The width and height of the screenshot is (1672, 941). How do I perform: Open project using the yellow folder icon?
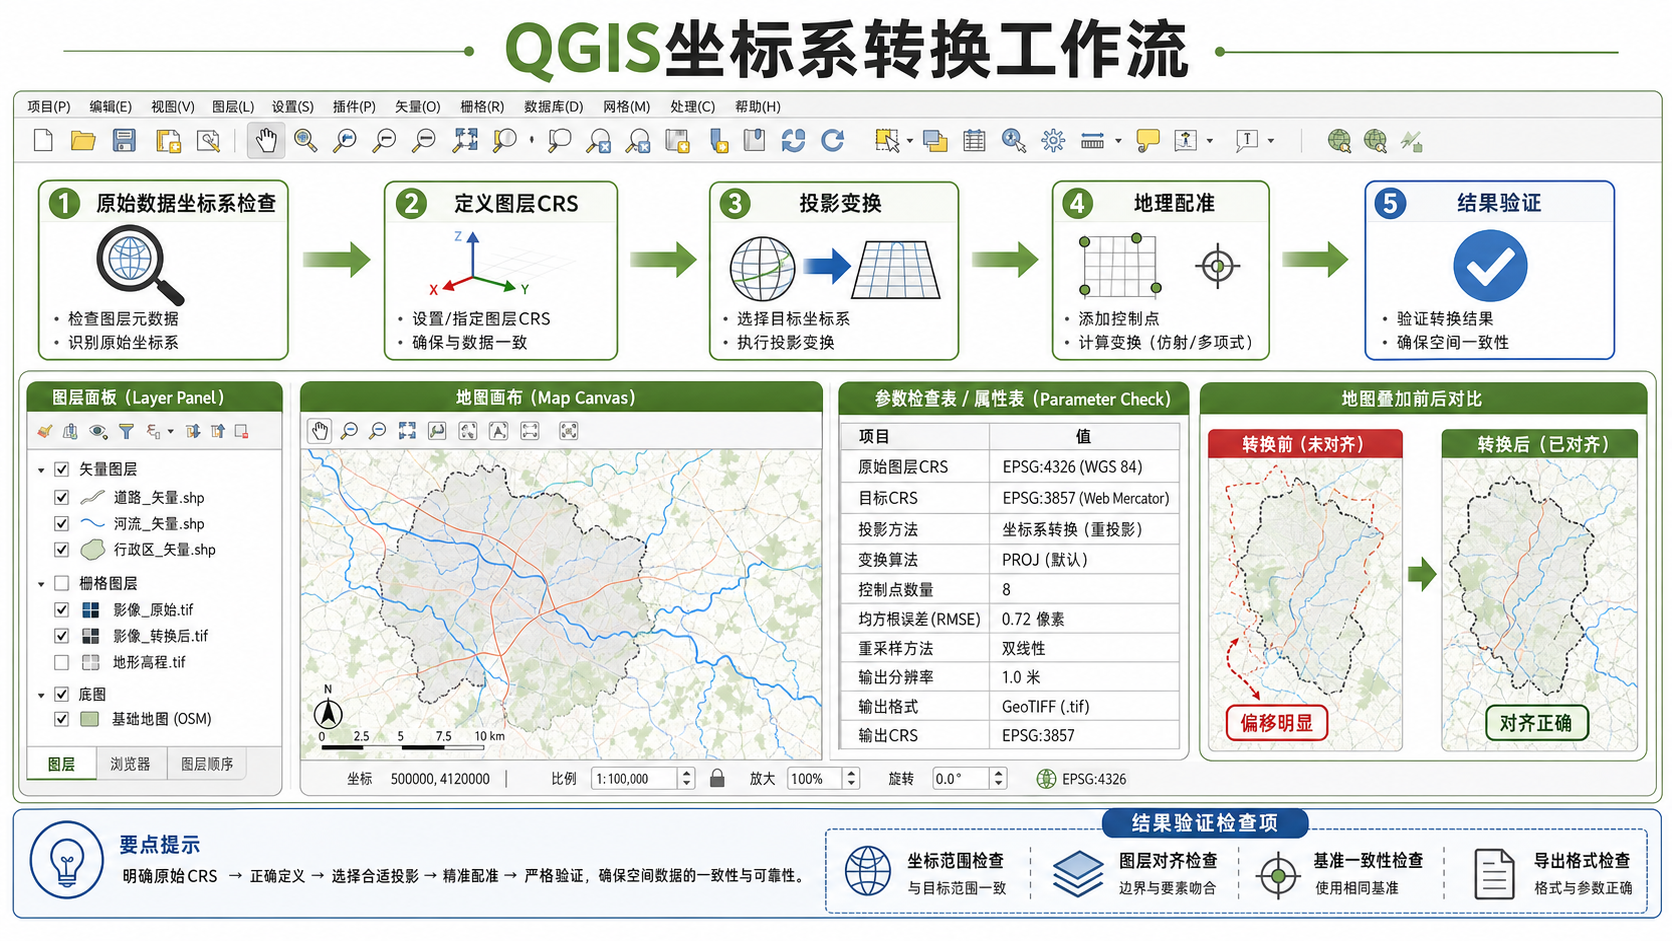tap(83, 140)
